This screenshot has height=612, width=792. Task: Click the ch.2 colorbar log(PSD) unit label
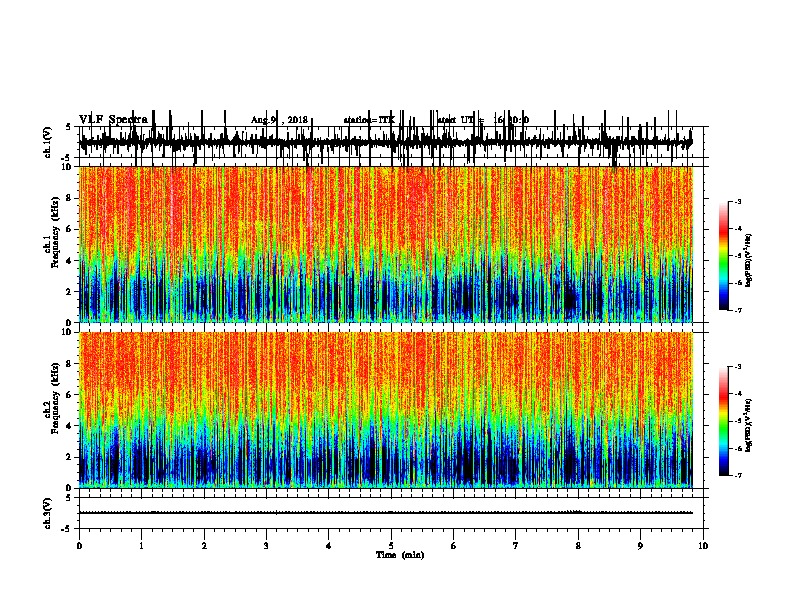748,425
